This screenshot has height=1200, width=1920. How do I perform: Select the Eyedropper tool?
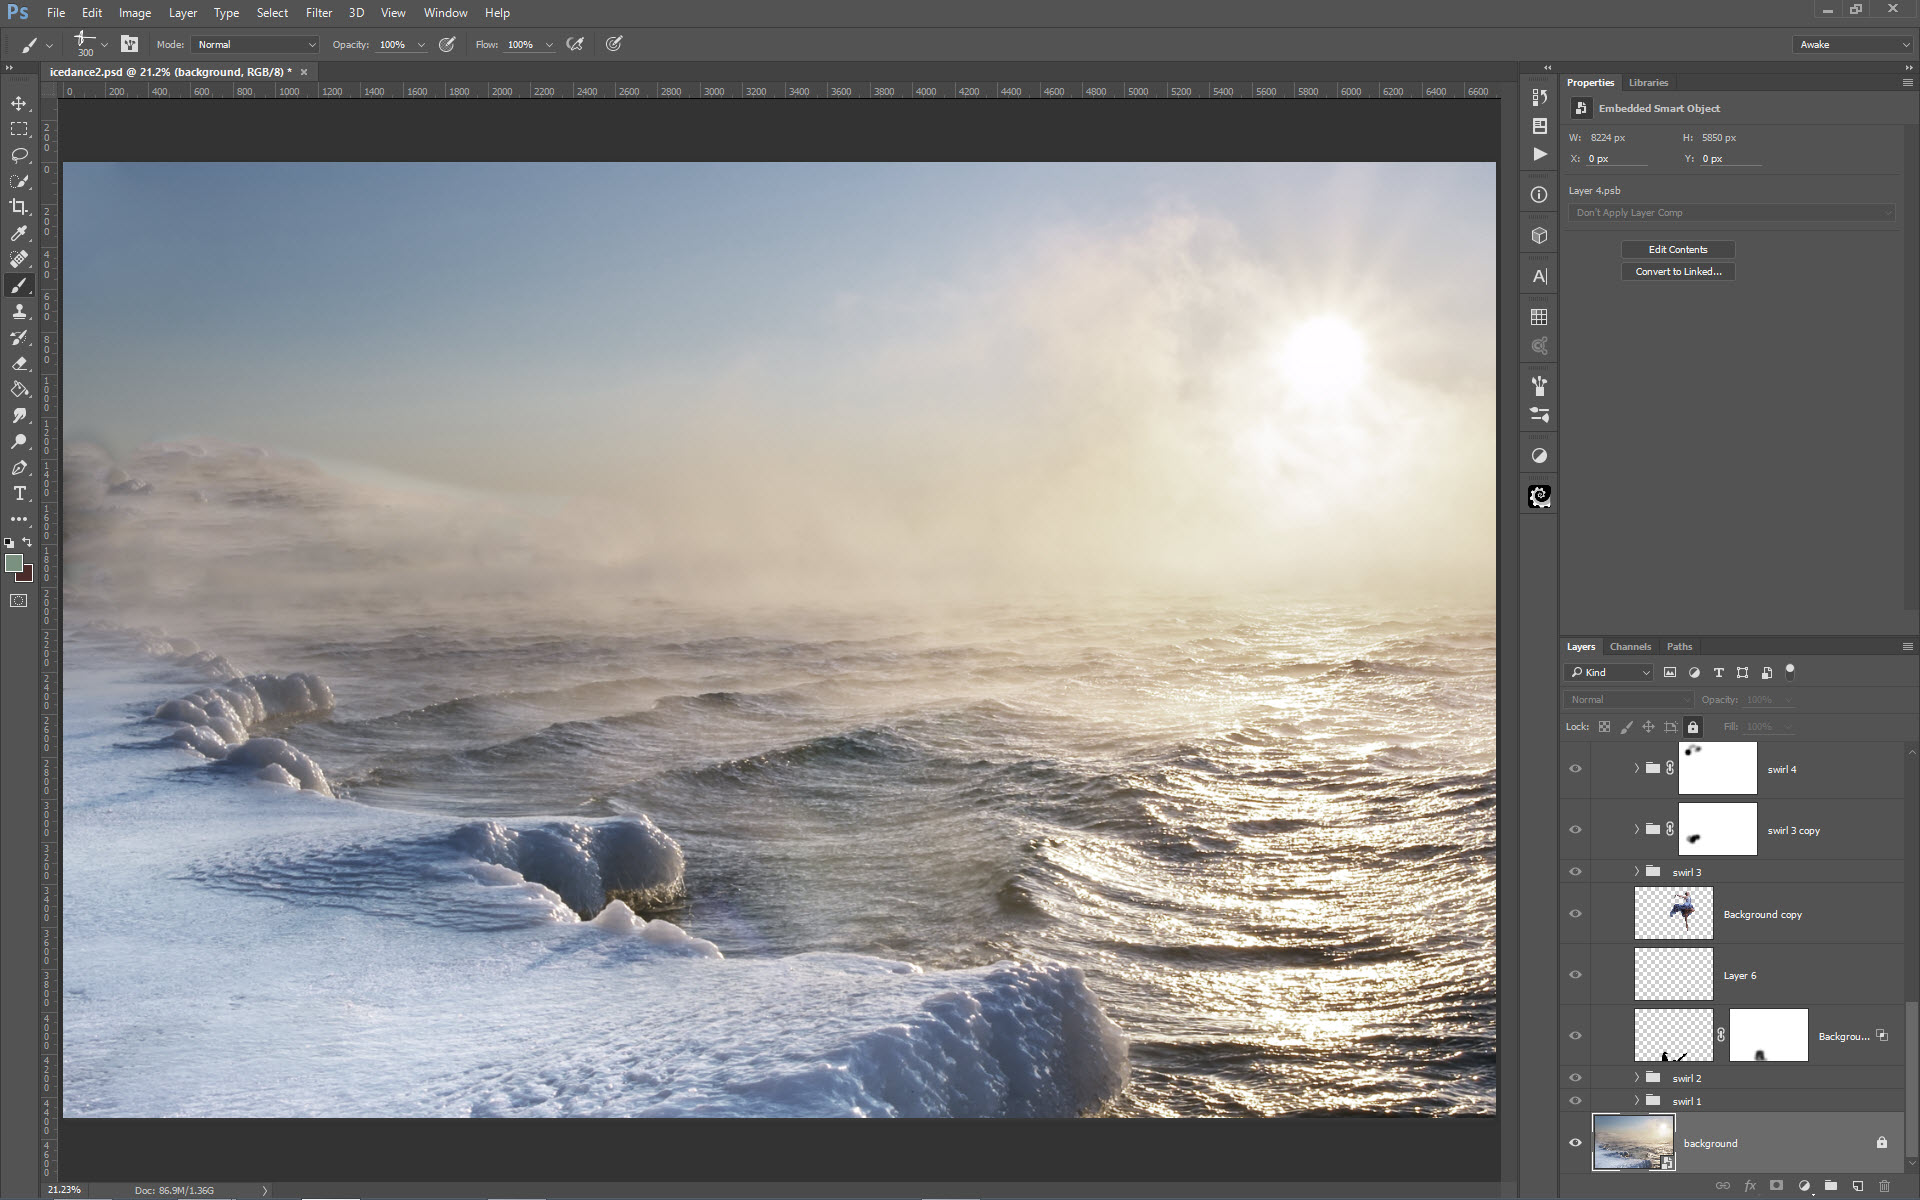click(19, 233)
